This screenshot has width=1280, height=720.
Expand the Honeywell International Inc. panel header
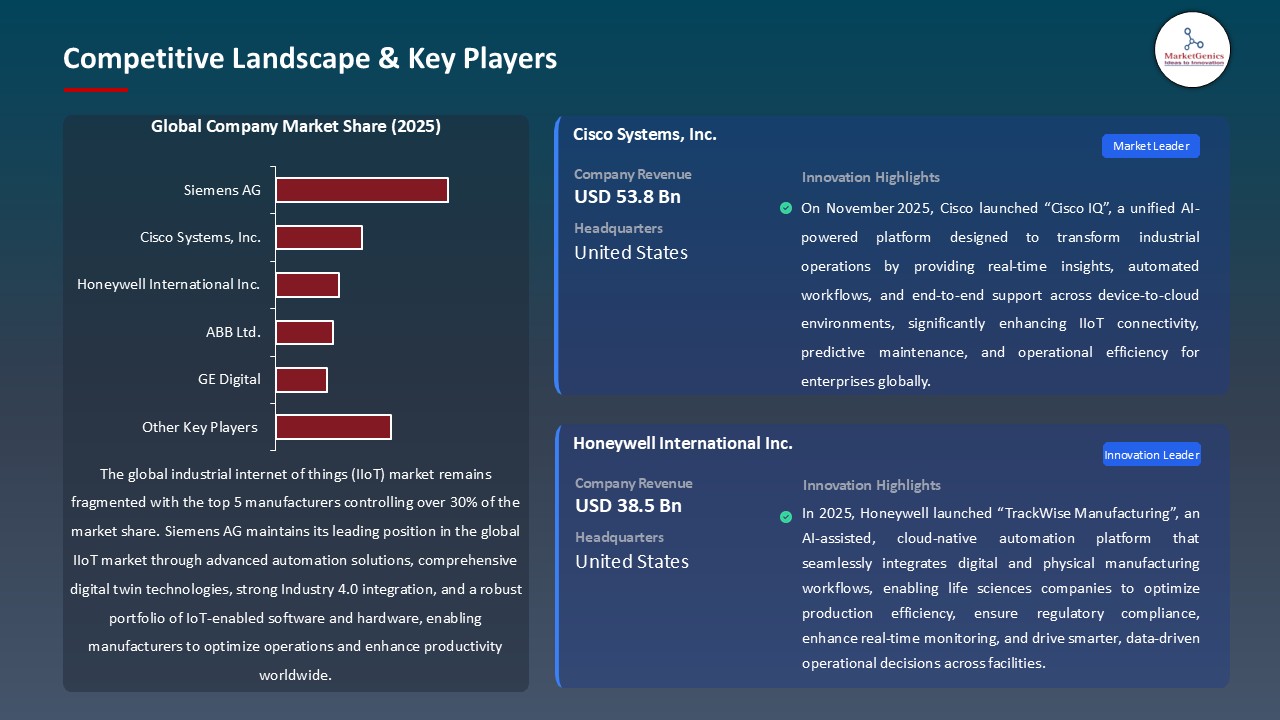pyautogui.click(x=683, y=443)
